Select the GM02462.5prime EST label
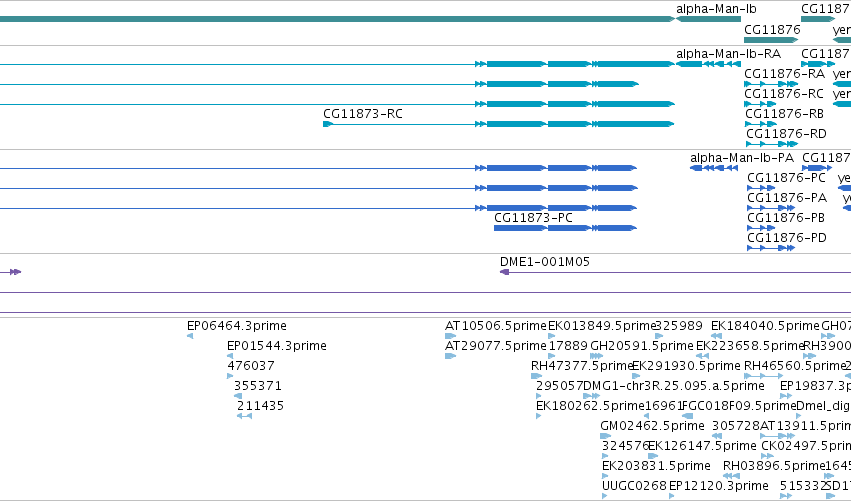Viewport: 851px width, 501px height. (652, 426)
